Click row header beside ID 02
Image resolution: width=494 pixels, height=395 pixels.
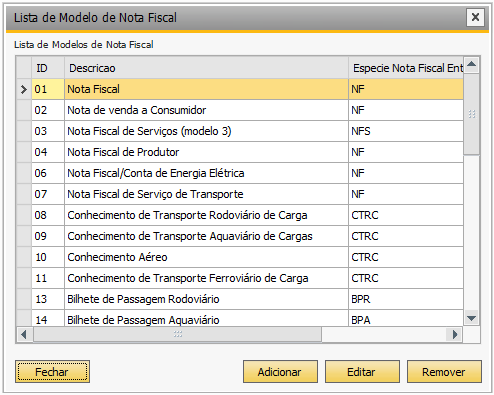(x=24, y=110)
